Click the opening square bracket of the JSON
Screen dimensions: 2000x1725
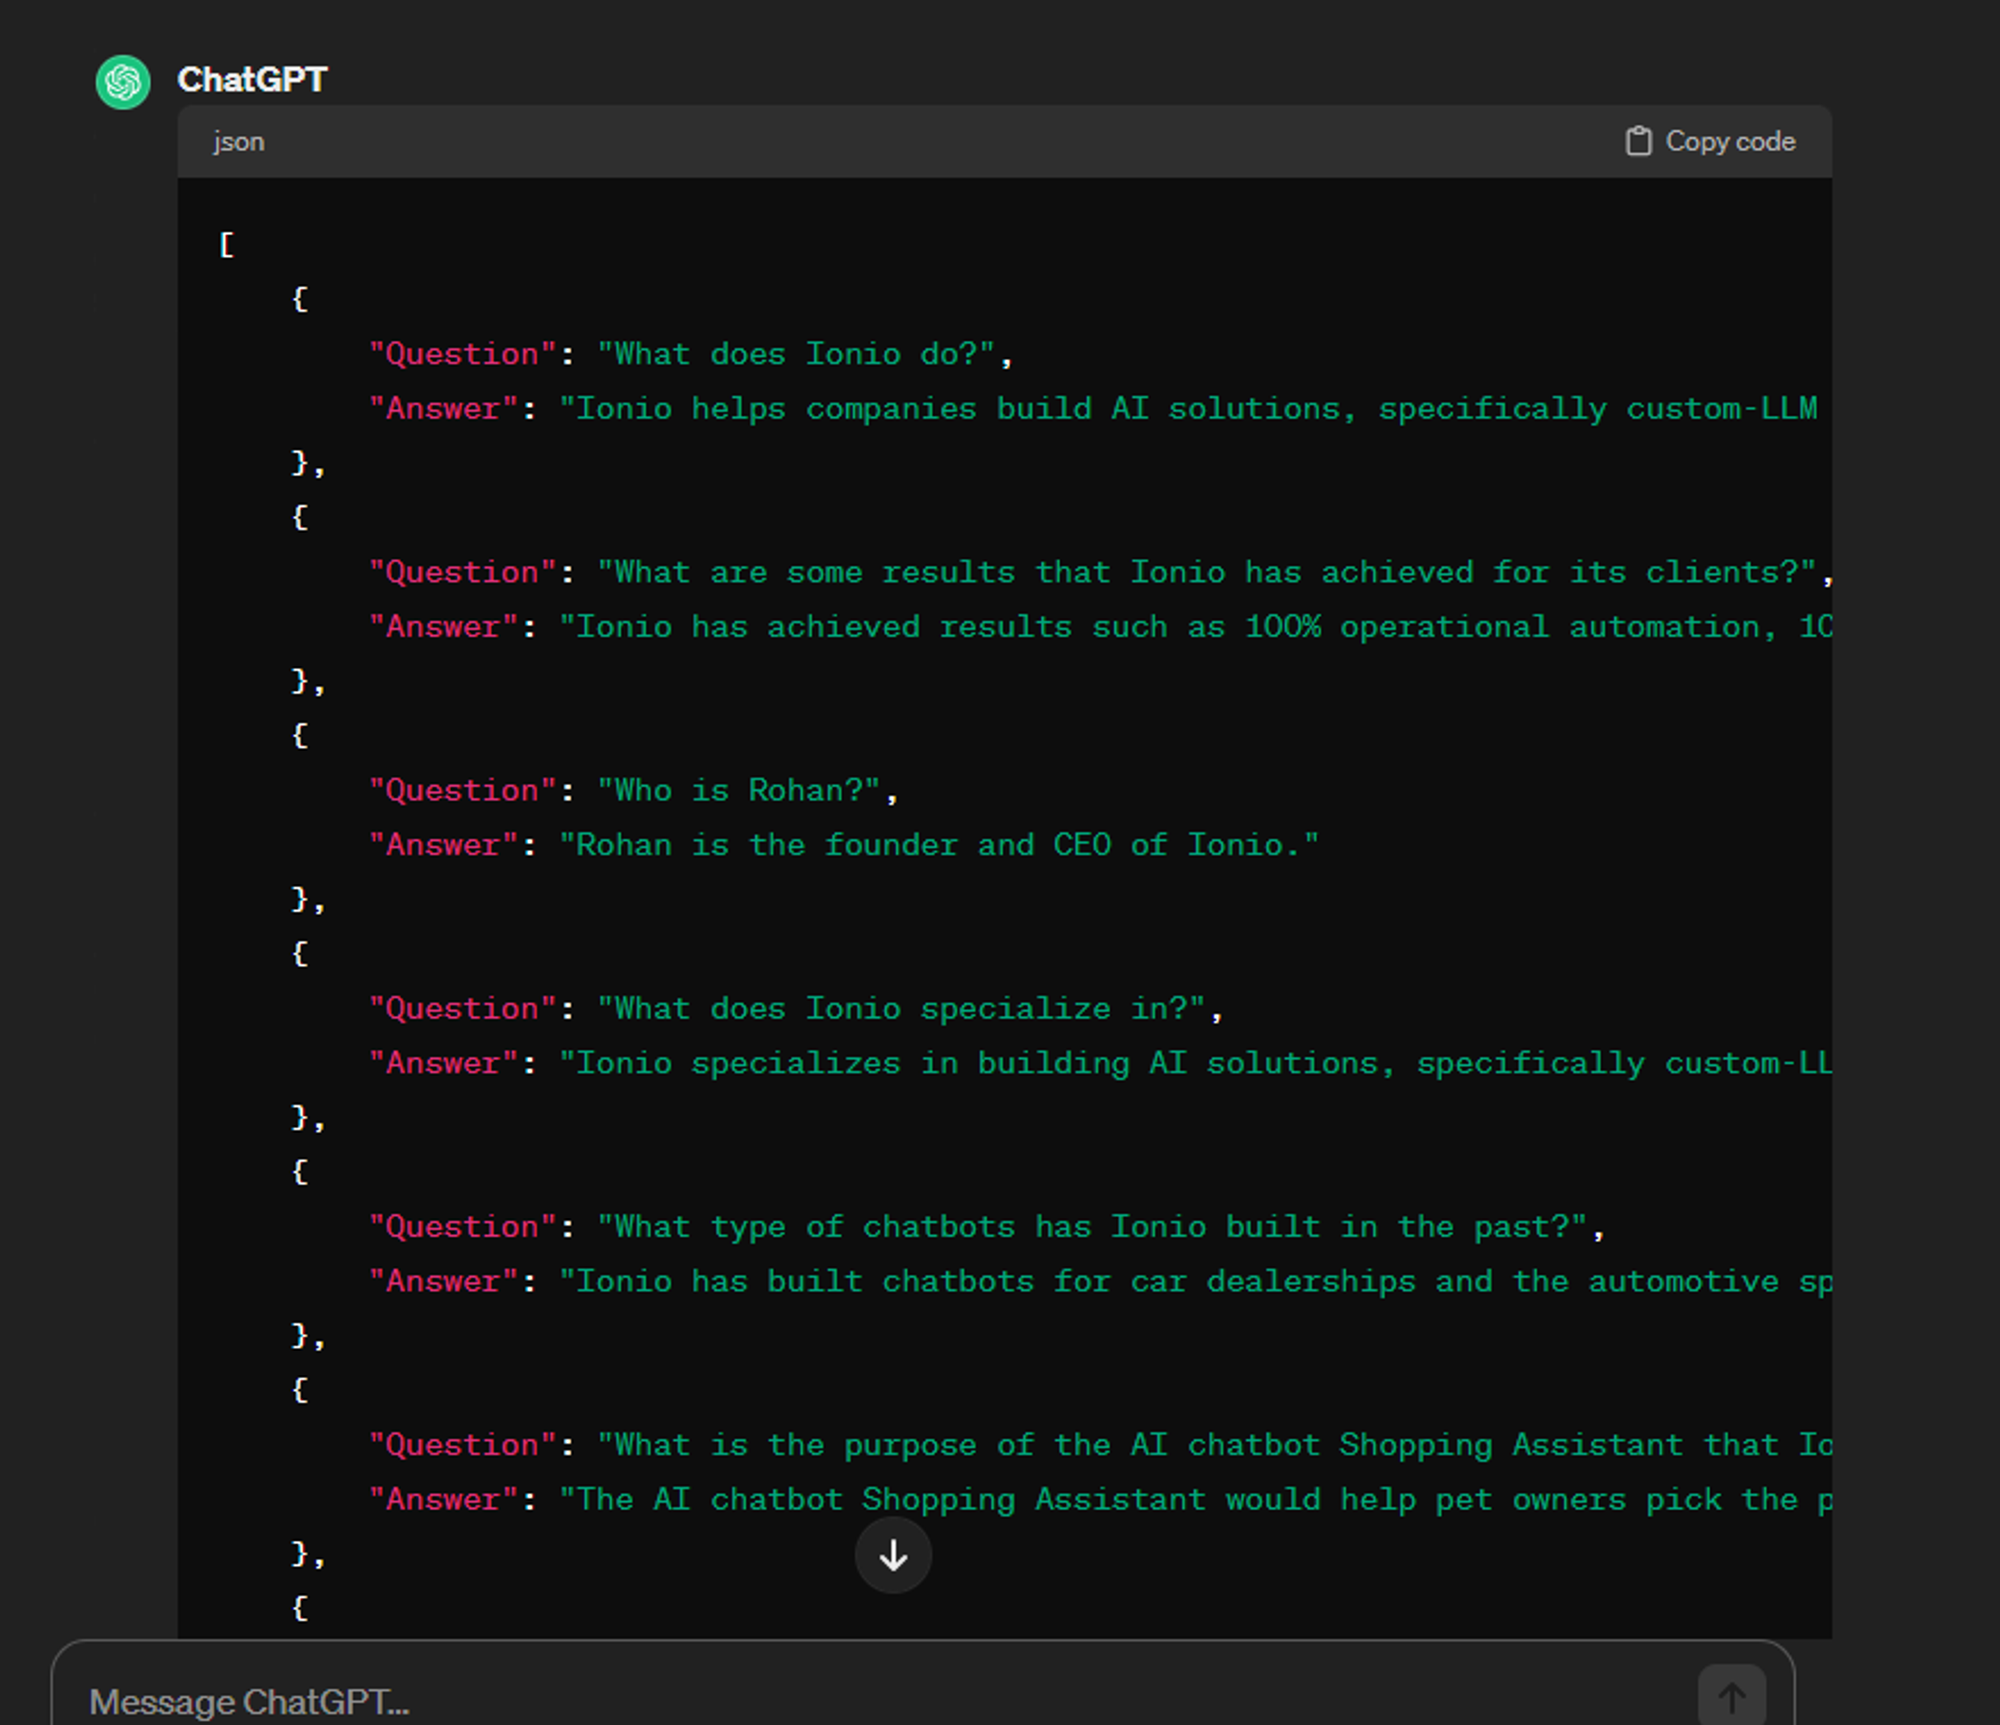coord(227,245)
